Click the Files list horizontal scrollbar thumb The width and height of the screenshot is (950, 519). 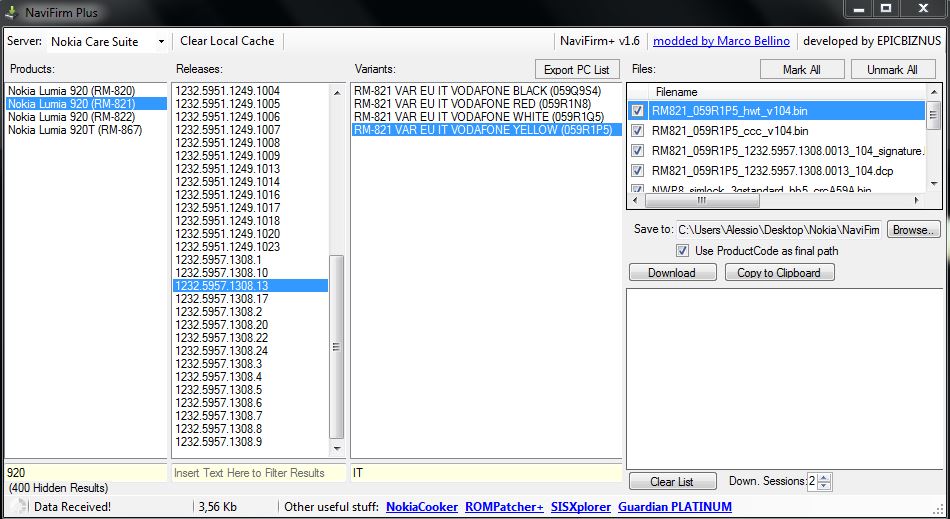(702, 200)
